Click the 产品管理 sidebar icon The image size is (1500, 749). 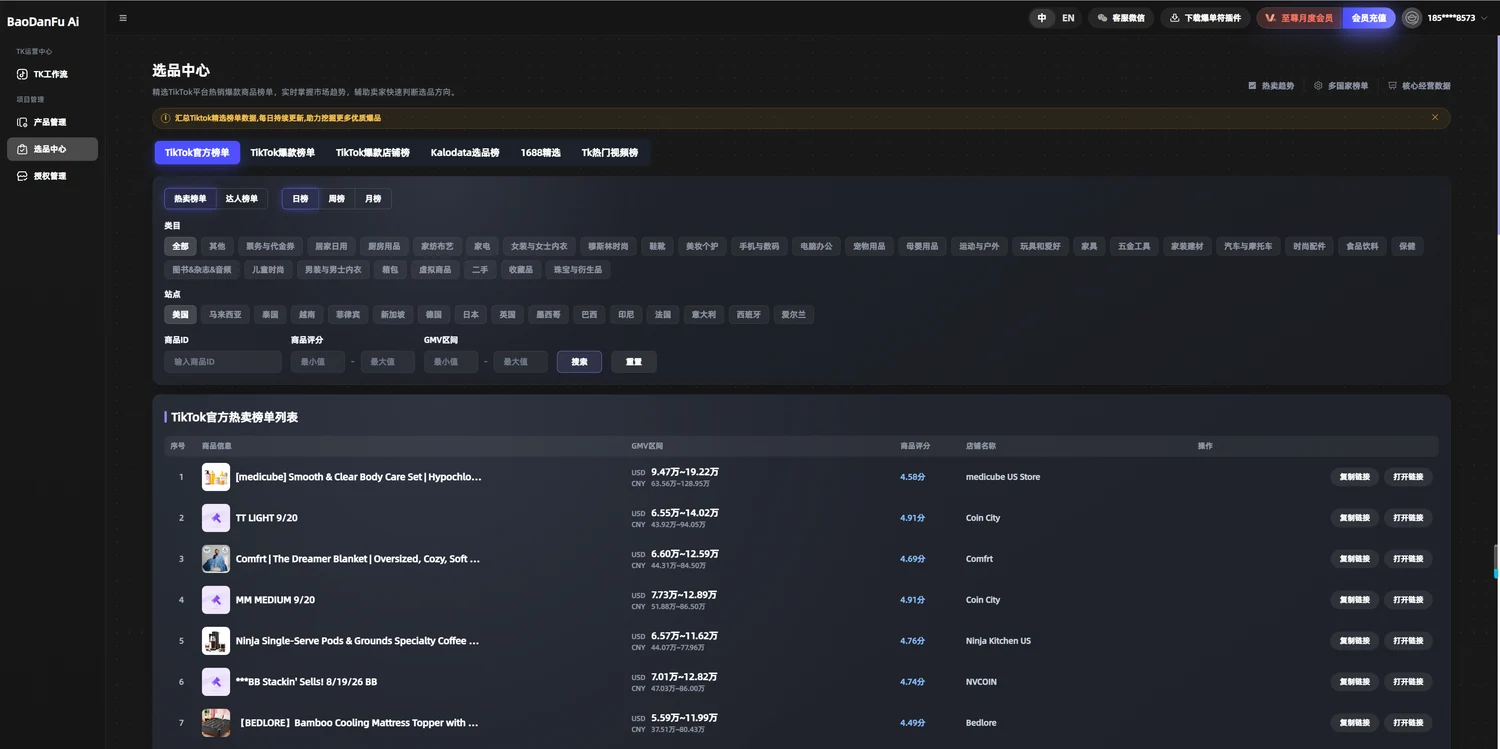22,122
